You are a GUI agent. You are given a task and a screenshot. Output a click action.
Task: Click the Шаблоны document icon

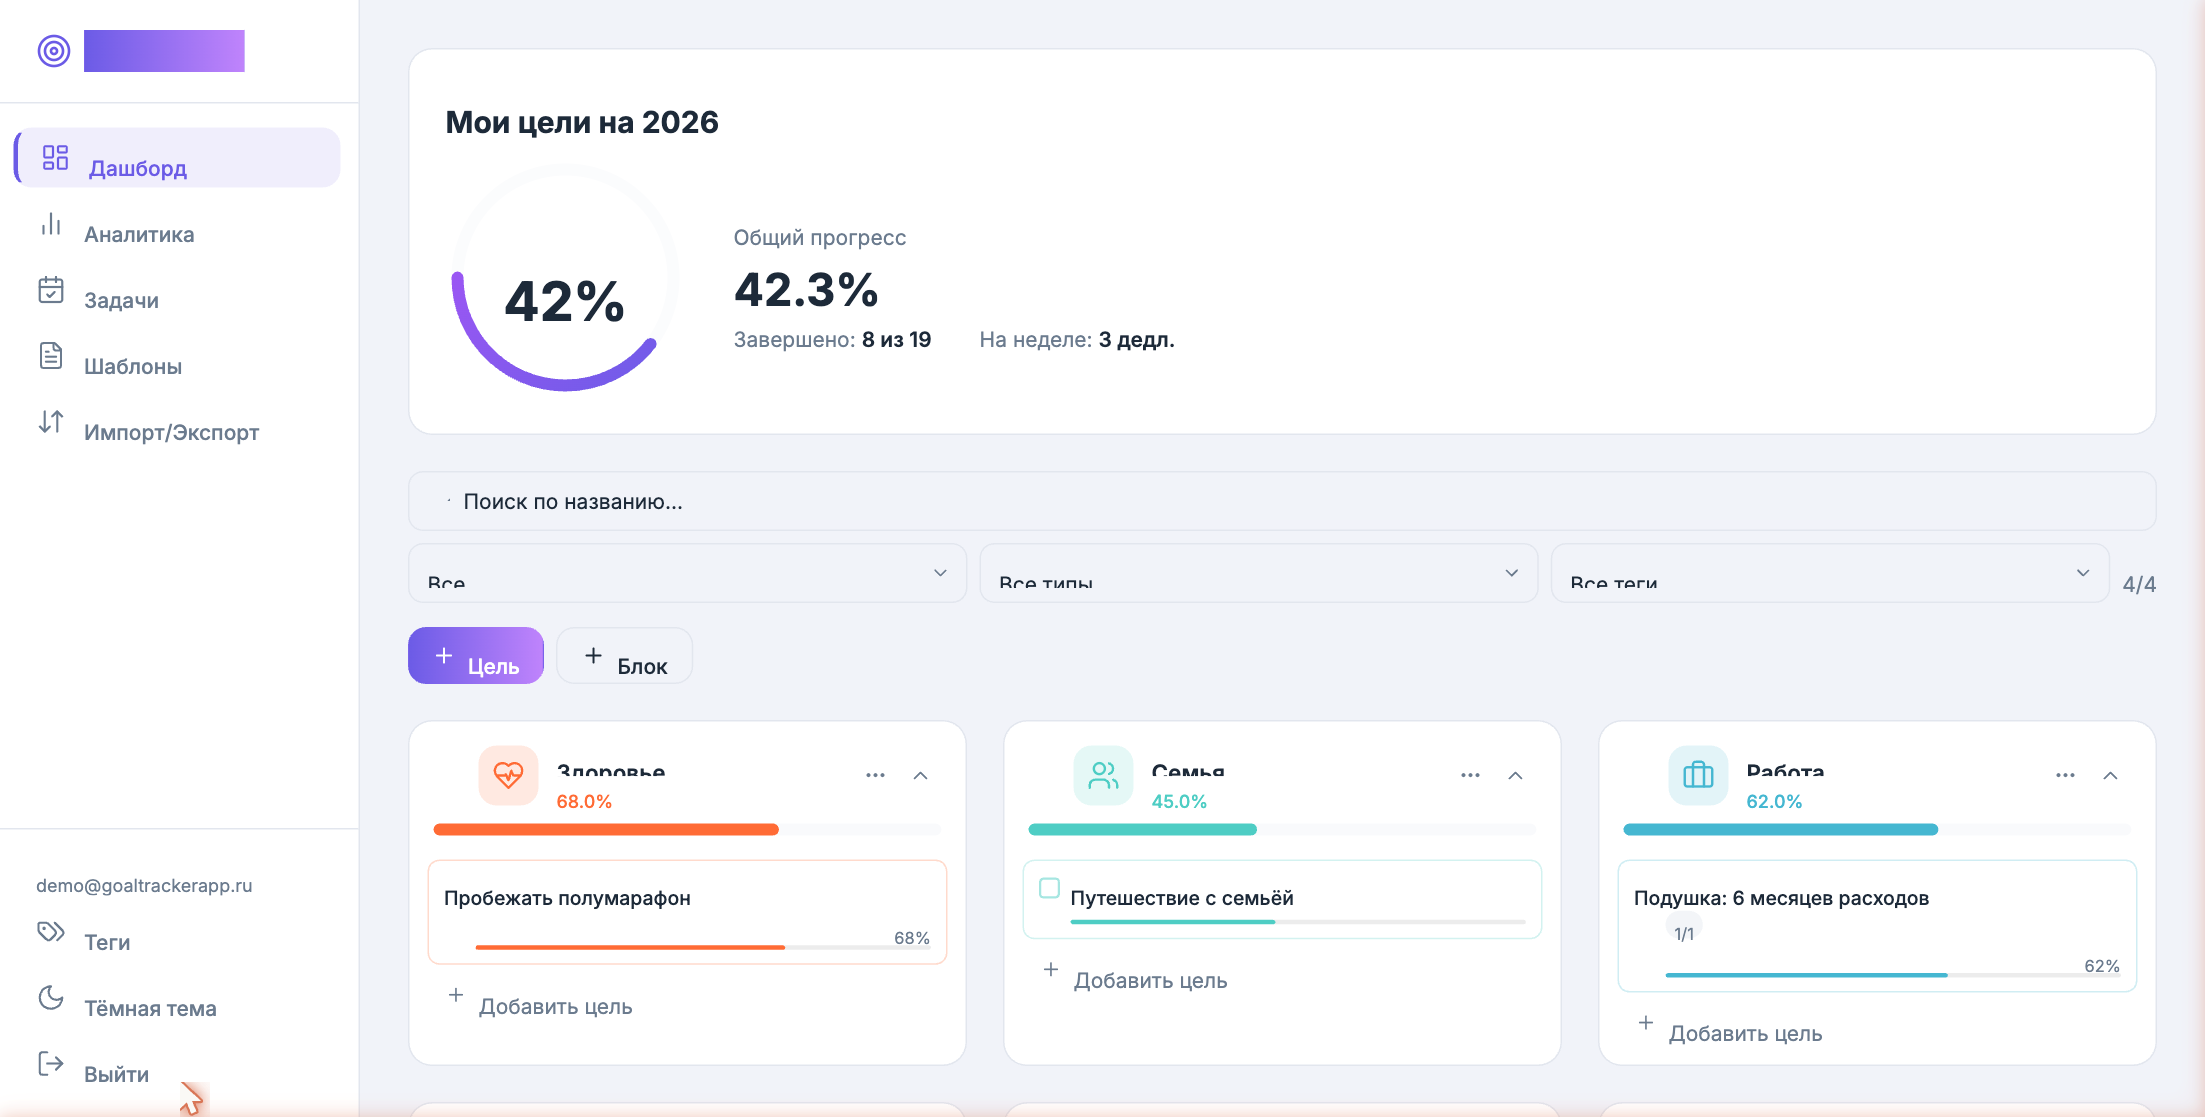(x=51, y=356)
